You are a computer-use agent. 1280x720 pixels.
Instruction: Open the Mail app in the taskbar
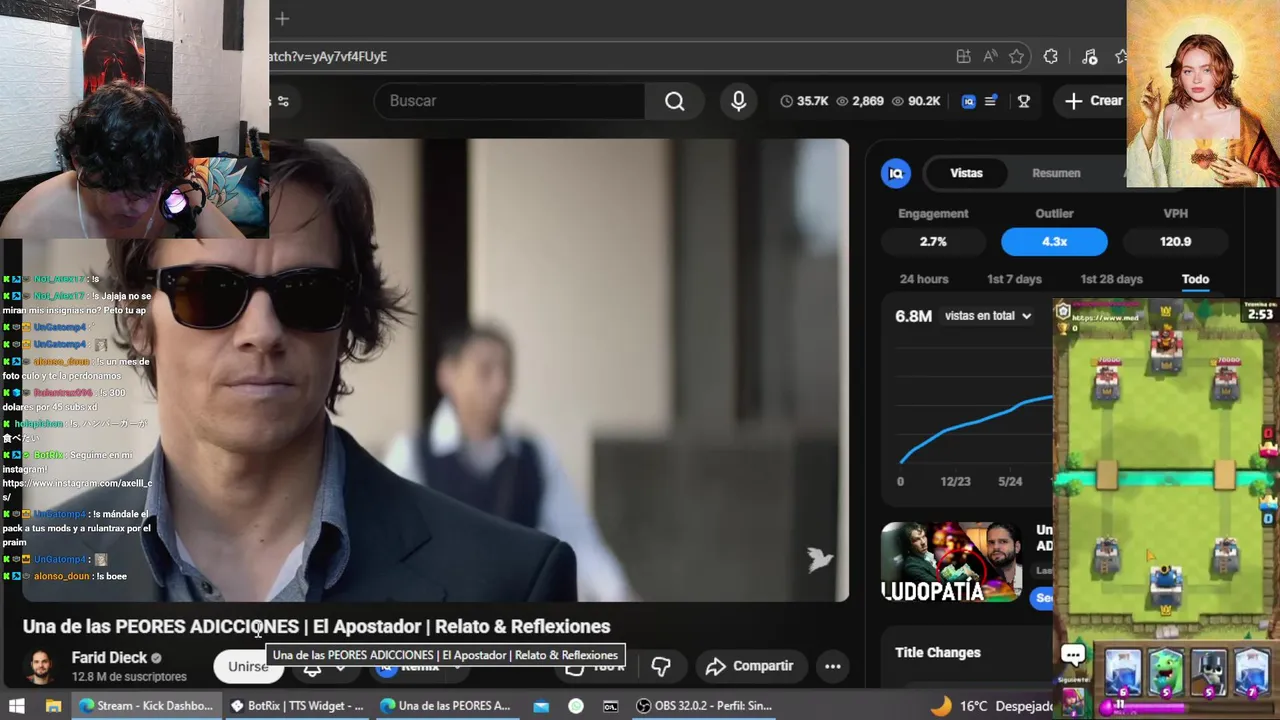click(541, 706)
